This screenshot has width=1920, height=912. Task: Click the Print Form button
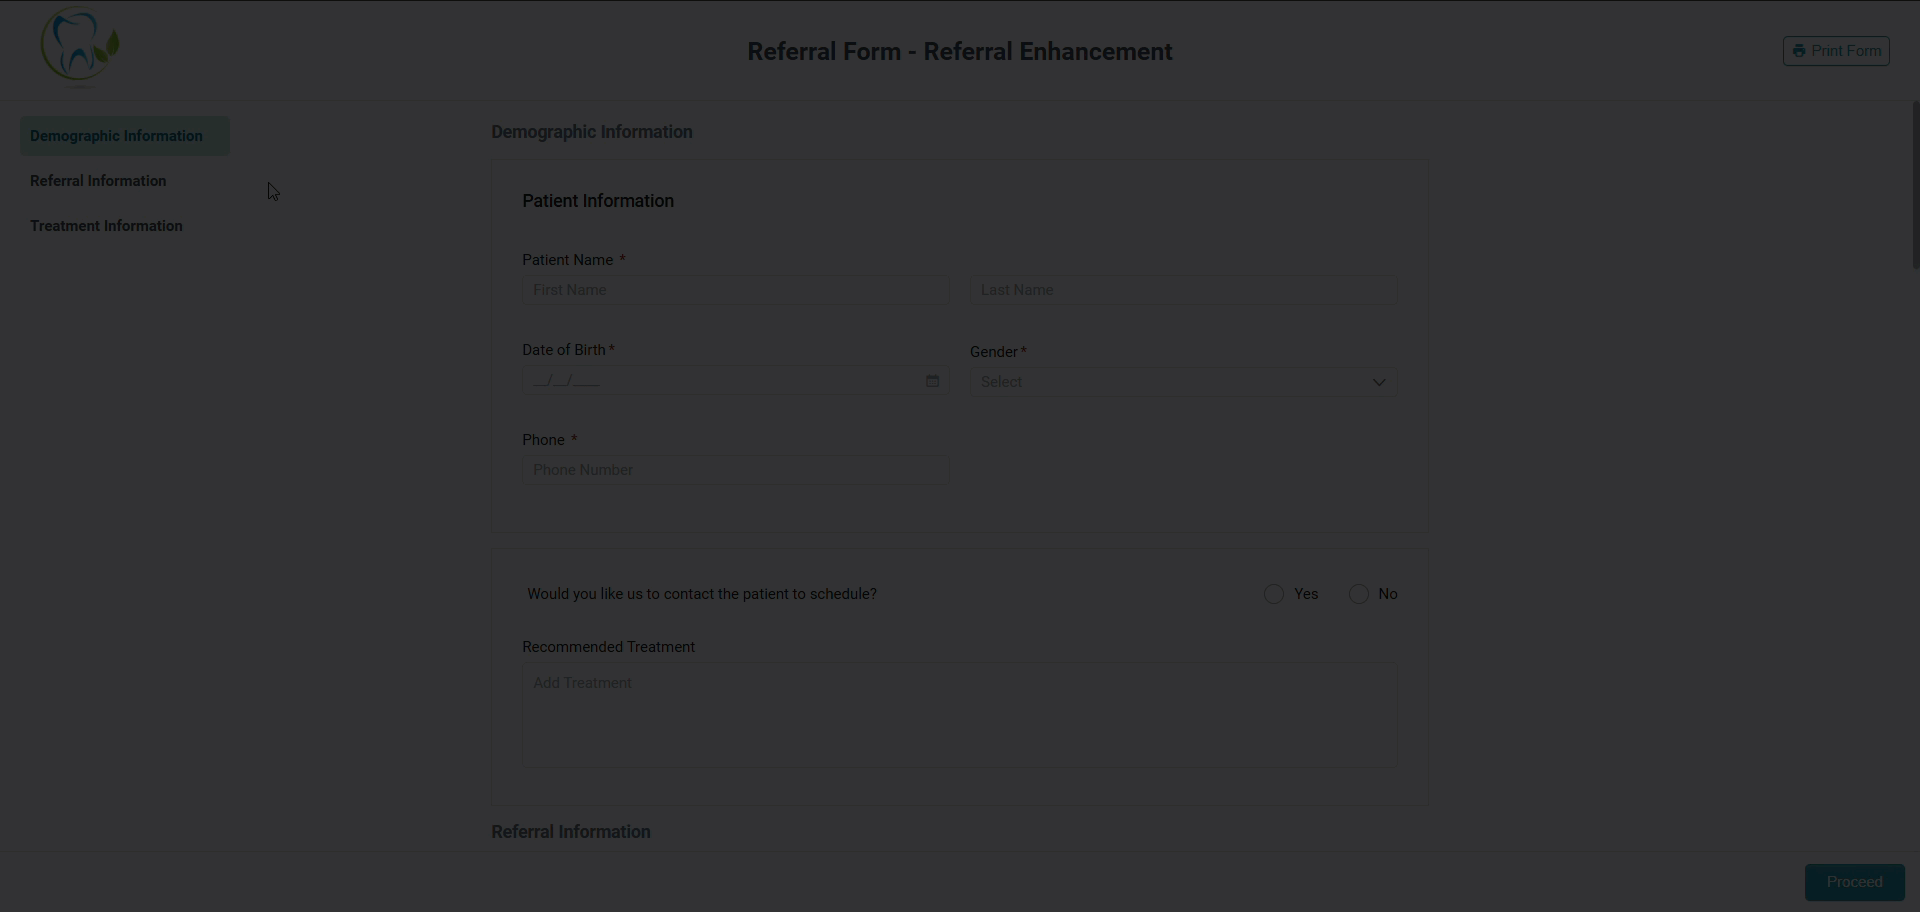(x=1836, y=51)
